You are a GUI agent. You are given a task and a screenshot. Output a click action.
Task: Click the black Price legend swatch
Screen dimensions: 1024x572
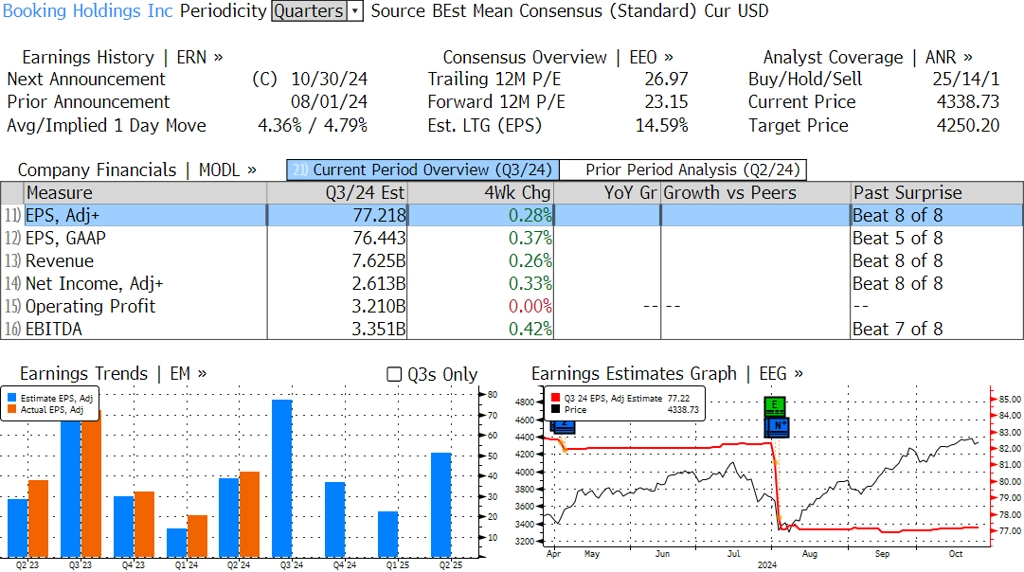pos(555,409)
